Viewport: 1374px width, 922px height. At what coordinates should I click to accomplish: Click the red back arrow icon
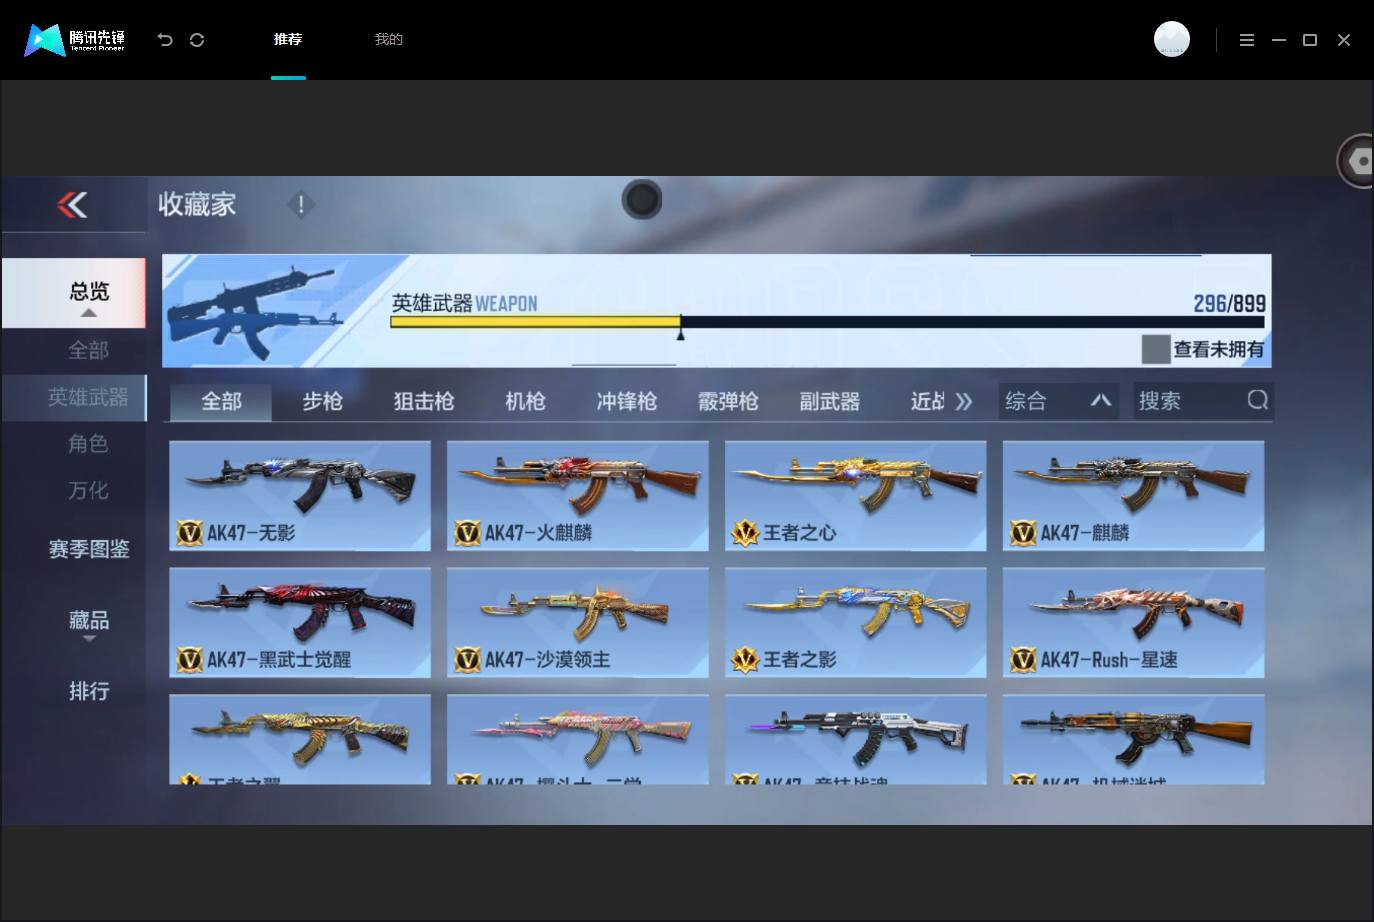(72, 205)
